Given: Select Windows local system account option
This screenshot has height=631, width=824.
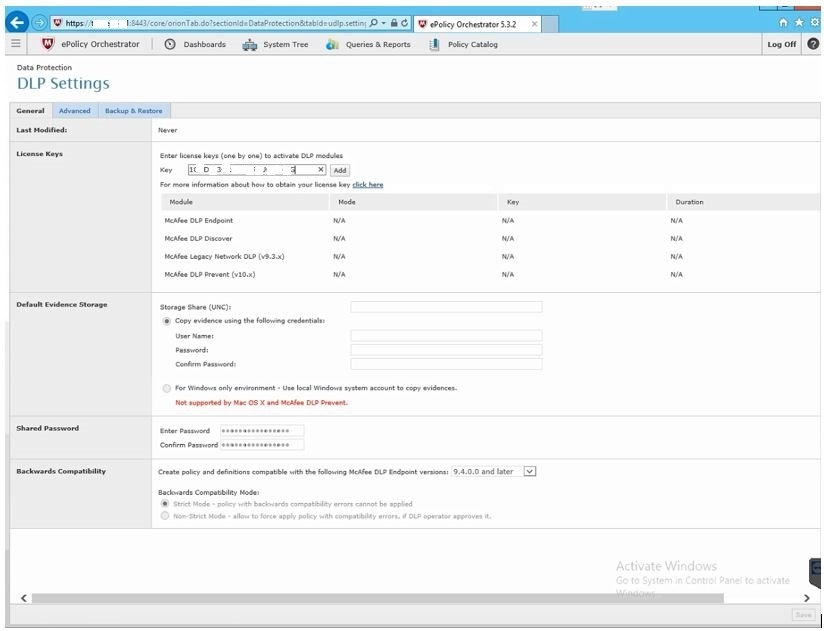Looking at the screenshot, I should click(x=166, y=388).
